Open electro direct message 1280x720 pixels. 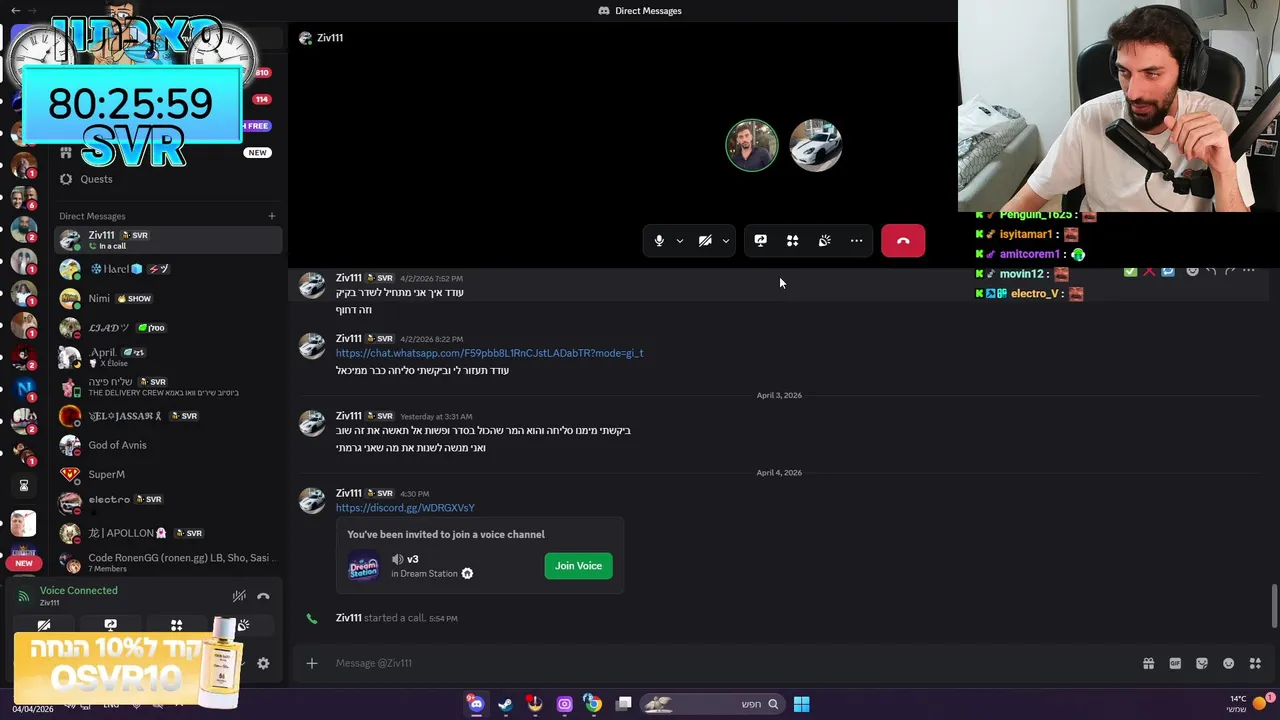tap(168, 503)
